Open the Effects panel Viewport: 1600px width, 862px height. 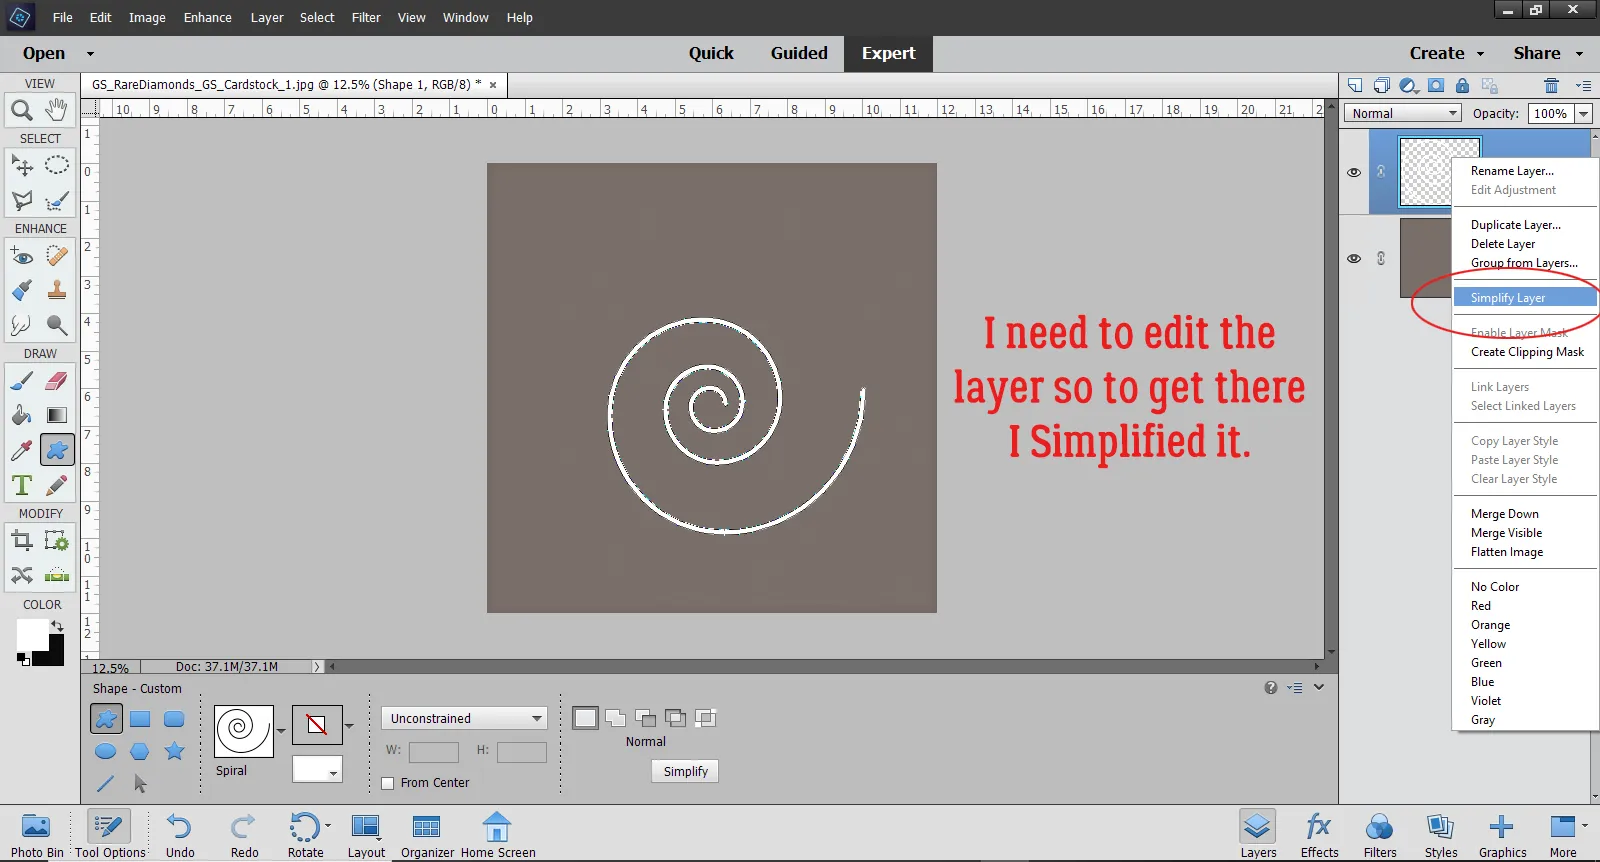[x=1319, y=834]
